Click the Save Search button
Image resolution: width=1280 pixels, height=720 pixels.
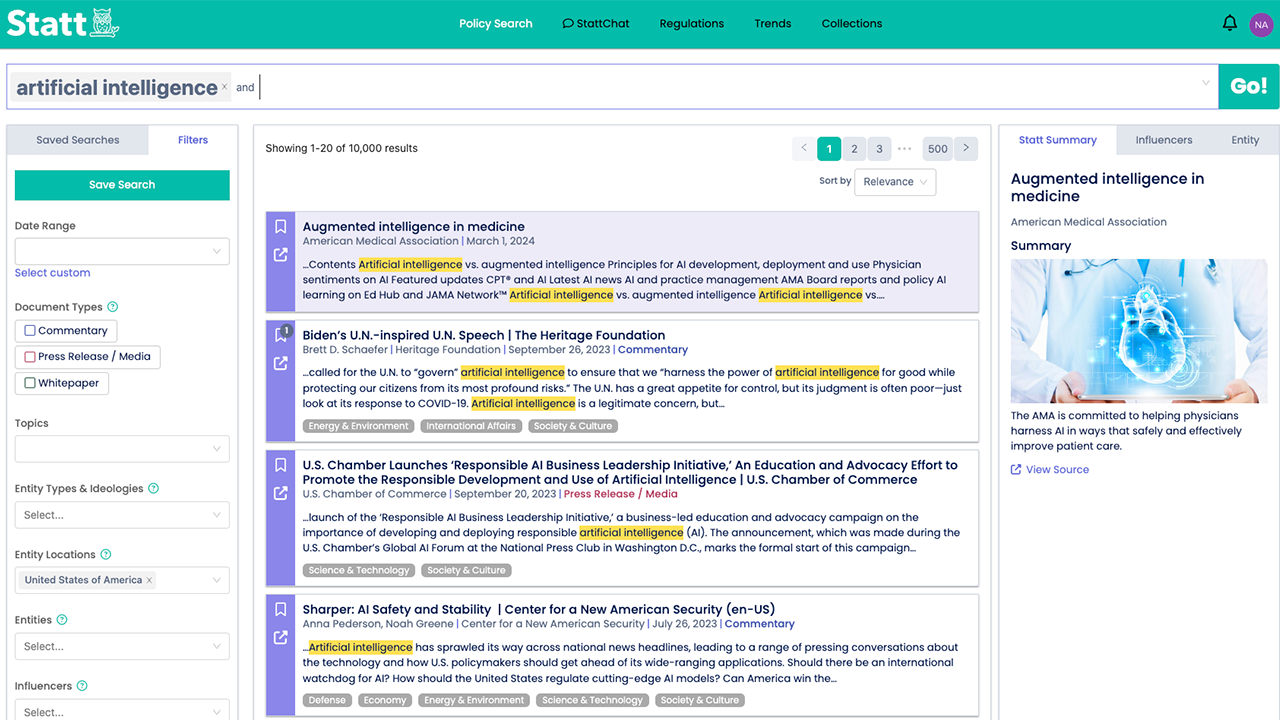tap(122, 185)
